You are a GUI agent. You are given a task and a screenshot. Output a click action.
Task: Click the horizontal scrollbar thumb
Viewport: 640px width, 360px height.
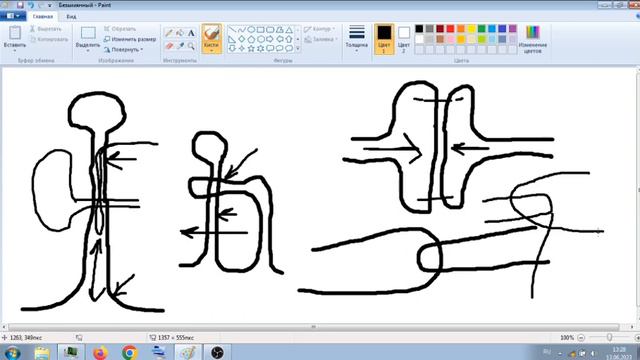point(313,327)
